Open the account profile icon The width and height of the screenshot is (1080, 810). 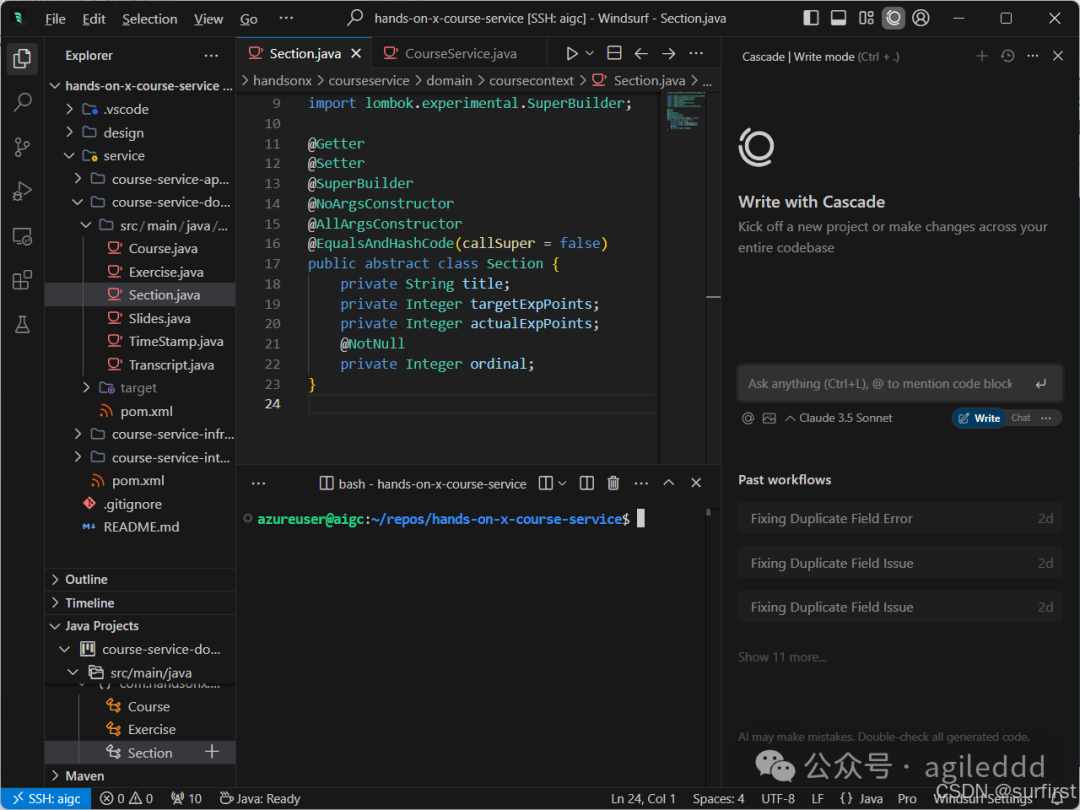click(x=921, y=18)
